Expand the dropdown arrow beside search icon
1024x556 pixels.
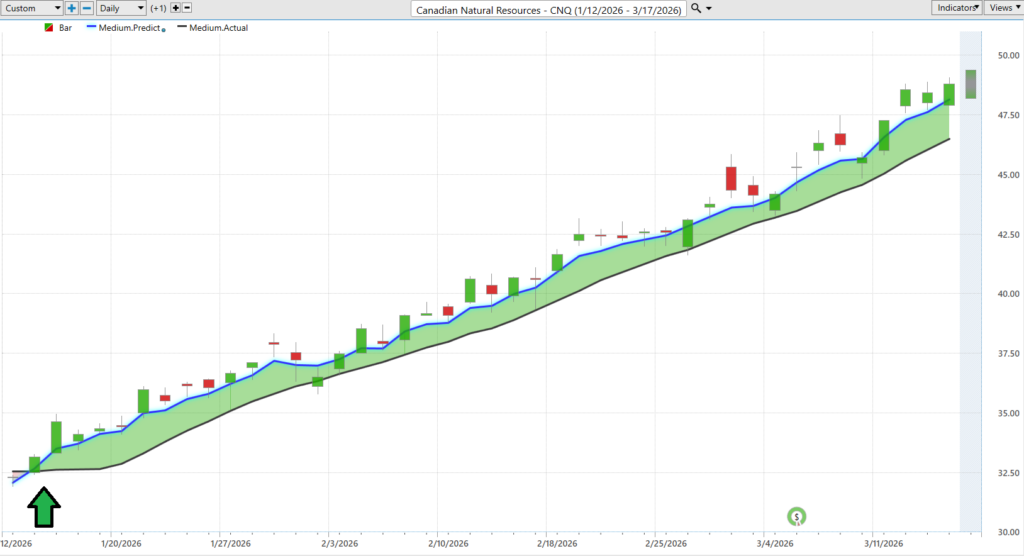709,8
